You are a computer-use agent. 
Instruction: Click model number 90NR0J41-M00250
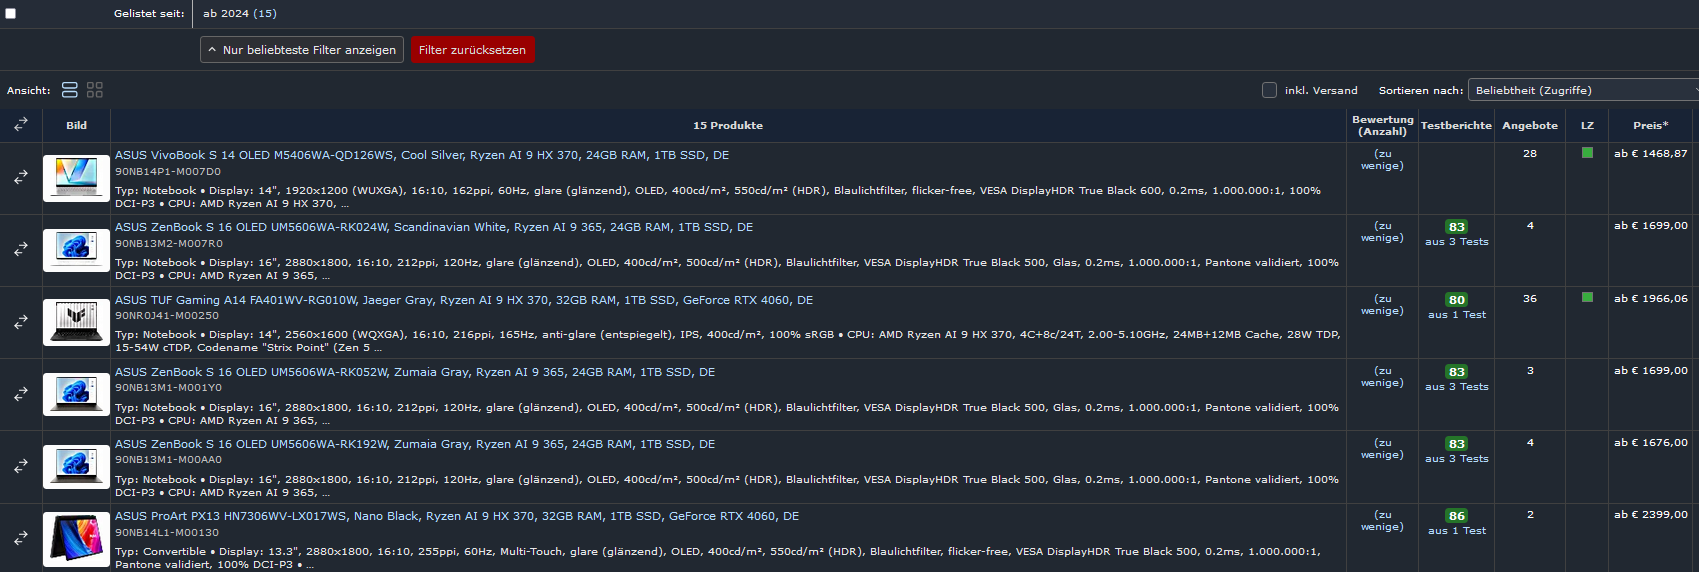click(167, 315)
